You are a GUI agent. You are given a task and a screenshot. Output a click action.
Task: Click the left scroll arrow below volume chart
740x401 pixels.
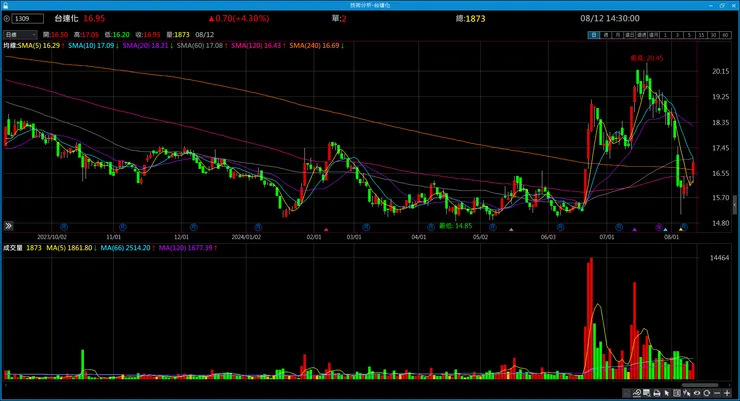pos(5,385)
